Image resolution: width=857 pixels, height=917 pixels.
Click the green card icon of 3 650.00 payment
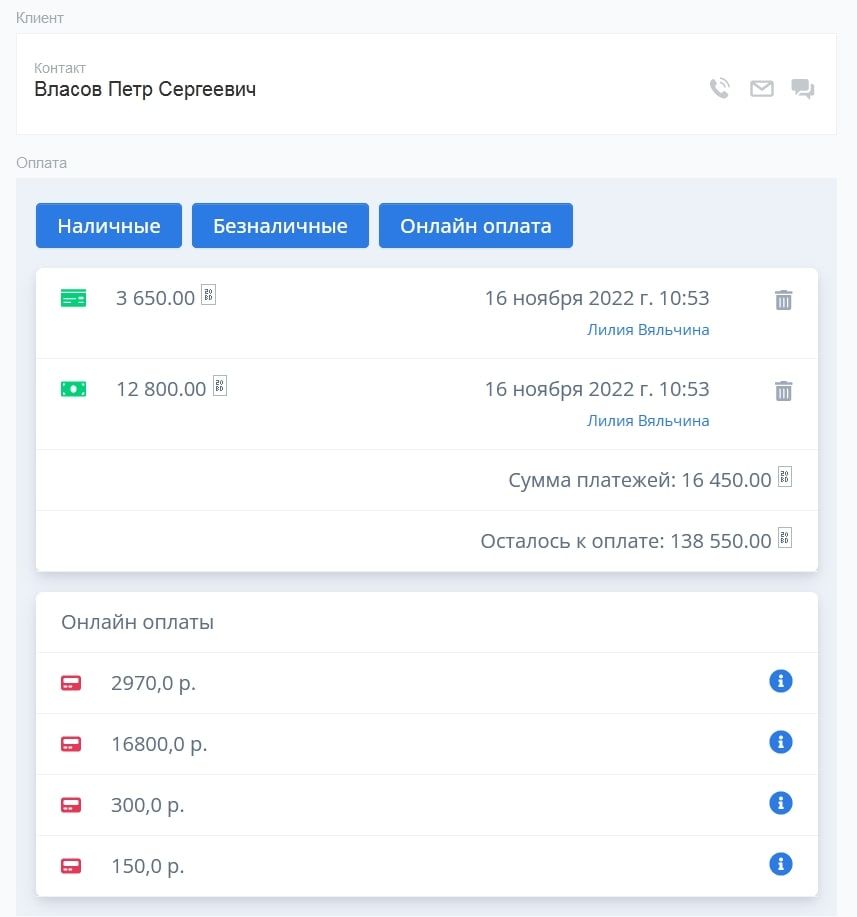73,298
